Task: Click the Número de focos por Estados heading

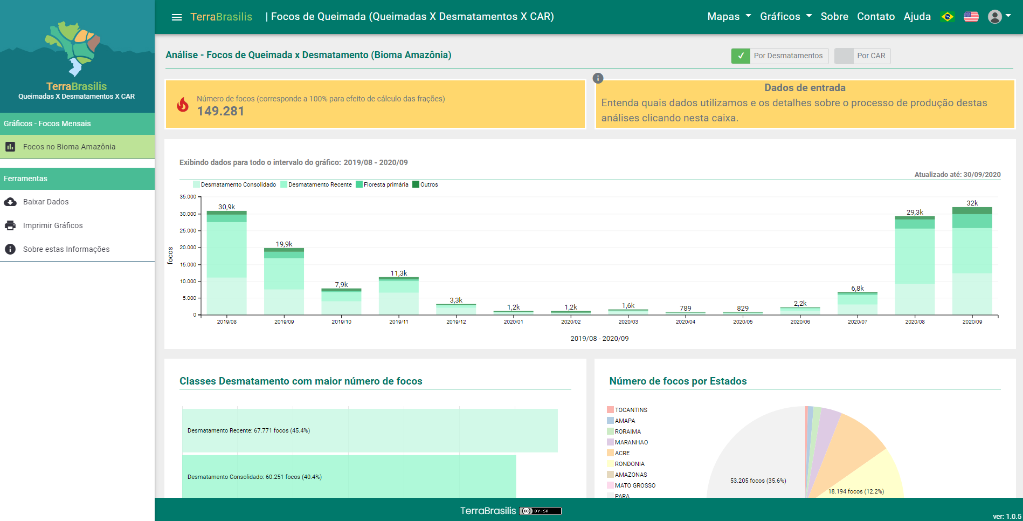Action: pos(678,381)
